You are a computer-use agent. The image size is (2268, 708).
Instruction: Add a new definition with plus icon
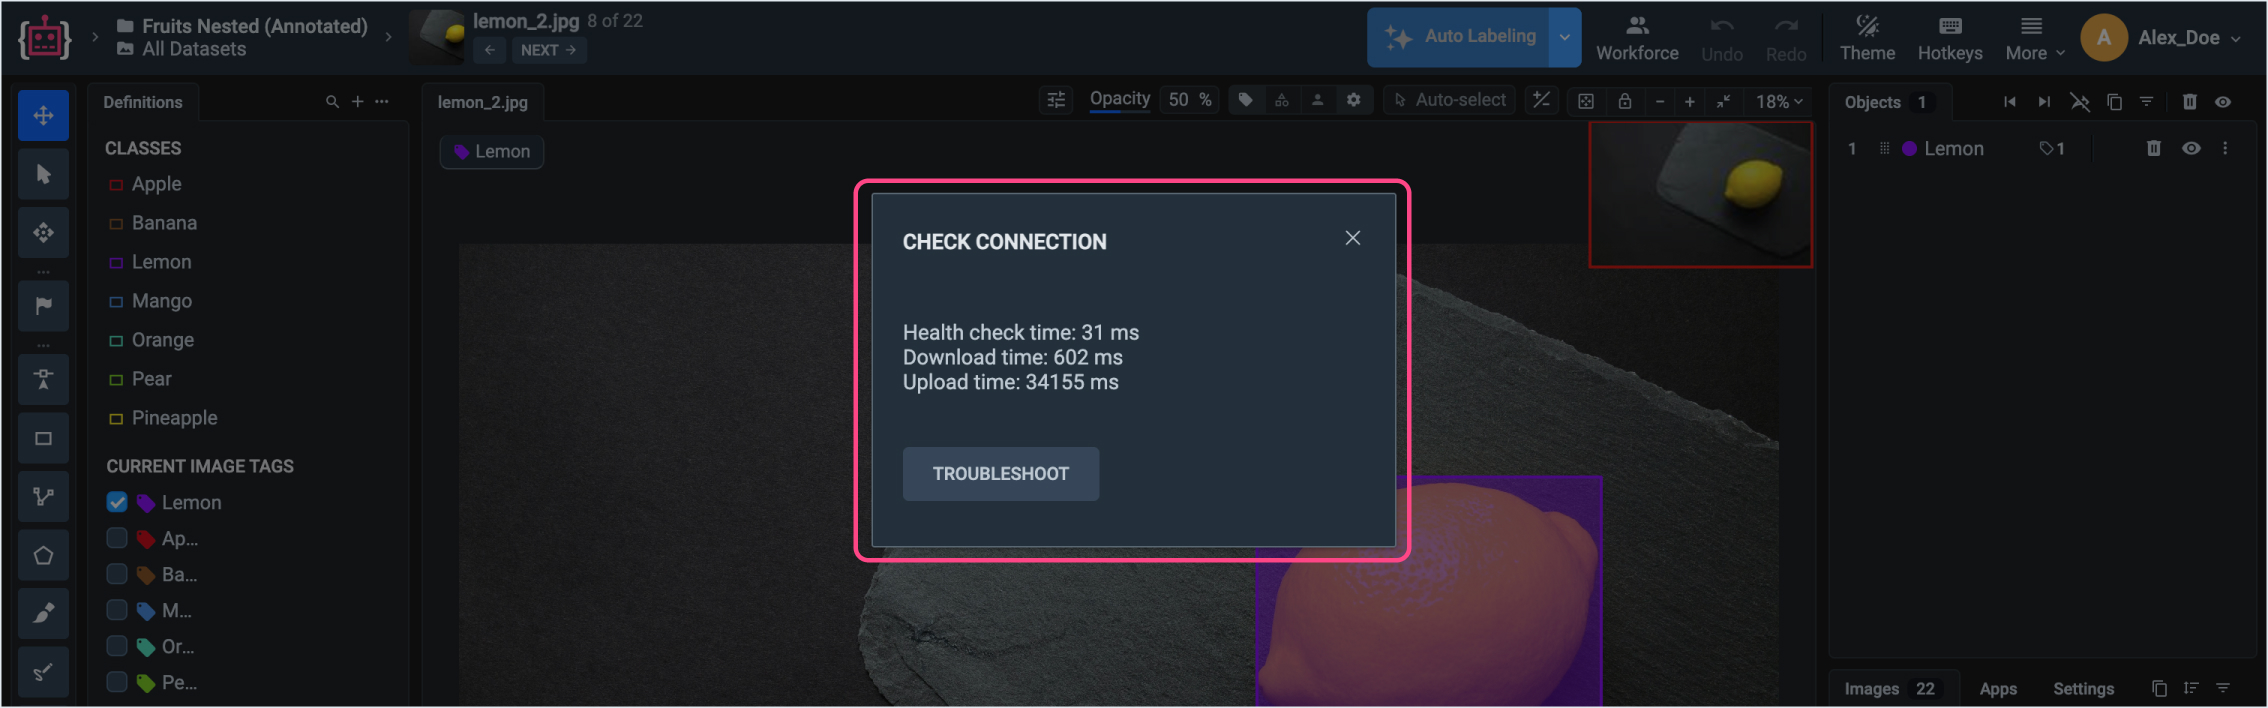tap(357, 102)
